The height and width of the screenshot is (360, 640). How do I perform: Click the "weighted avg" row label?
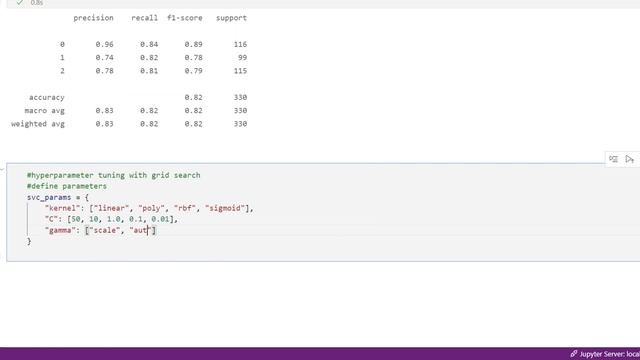[38, 124]
